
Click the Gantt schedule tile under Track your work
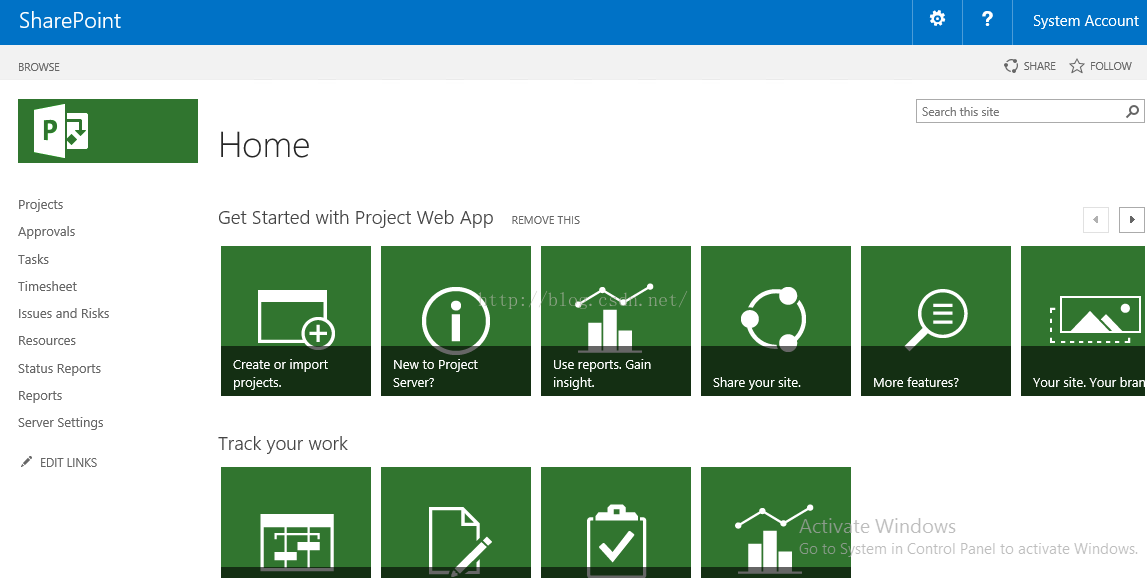click(296, 522)
